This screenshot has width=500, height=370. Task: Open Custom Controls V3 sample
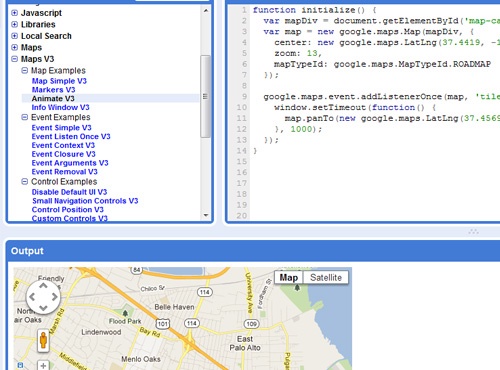69,218
